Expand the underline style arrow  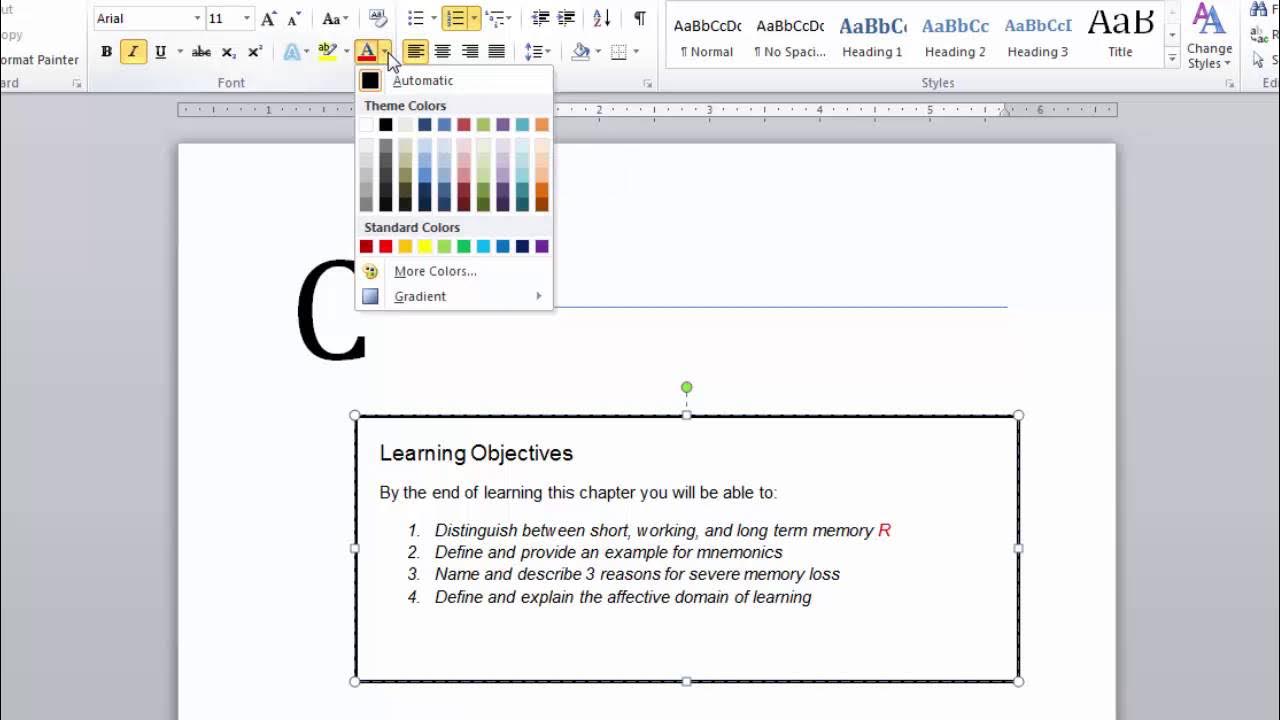pyautogui.click(x=180, y=52)
